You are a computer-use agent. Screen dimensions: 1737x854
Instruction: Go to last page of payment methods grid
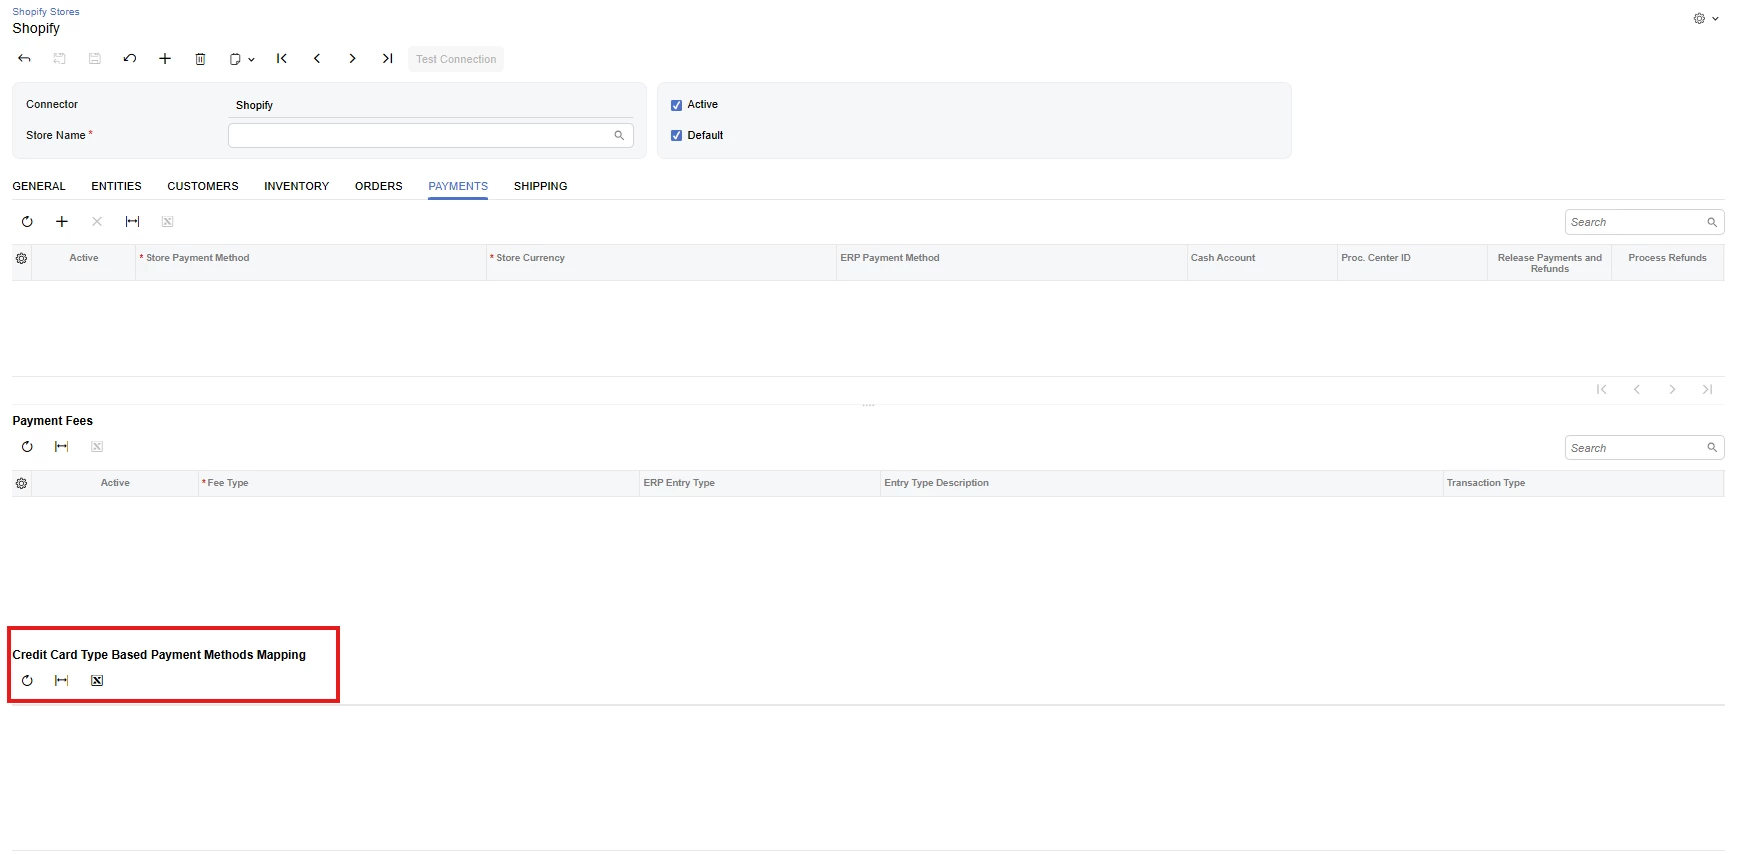point(1707,390)
